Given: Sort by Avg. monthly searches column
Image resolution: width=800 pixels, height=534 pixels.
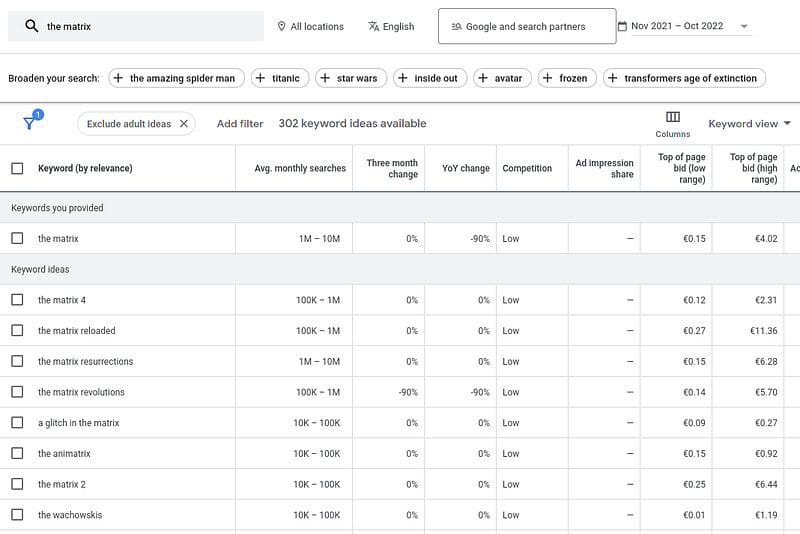Looking at the screenshot, I should [300, 168].
